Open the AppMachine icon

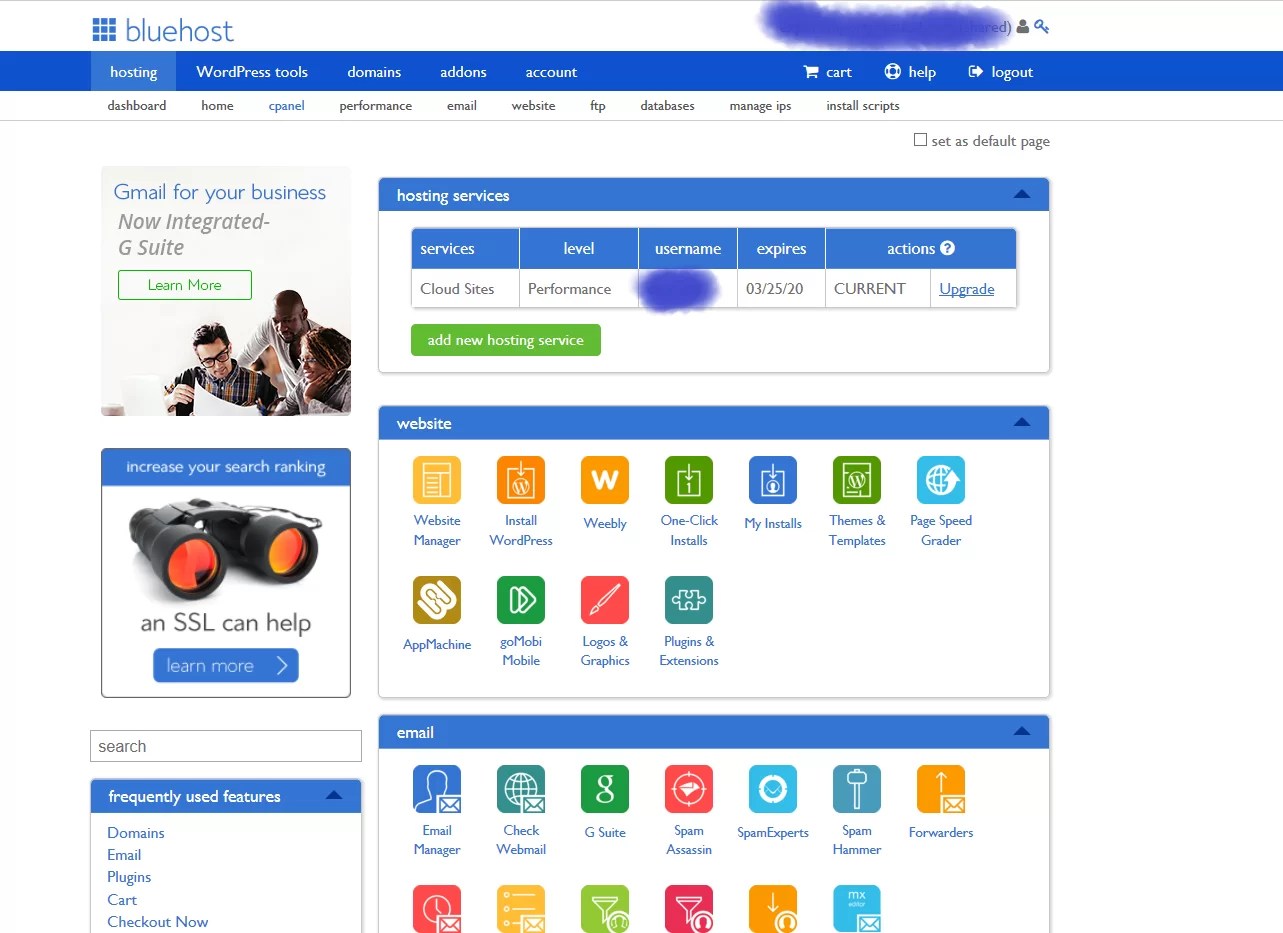[x=437, y=600]
